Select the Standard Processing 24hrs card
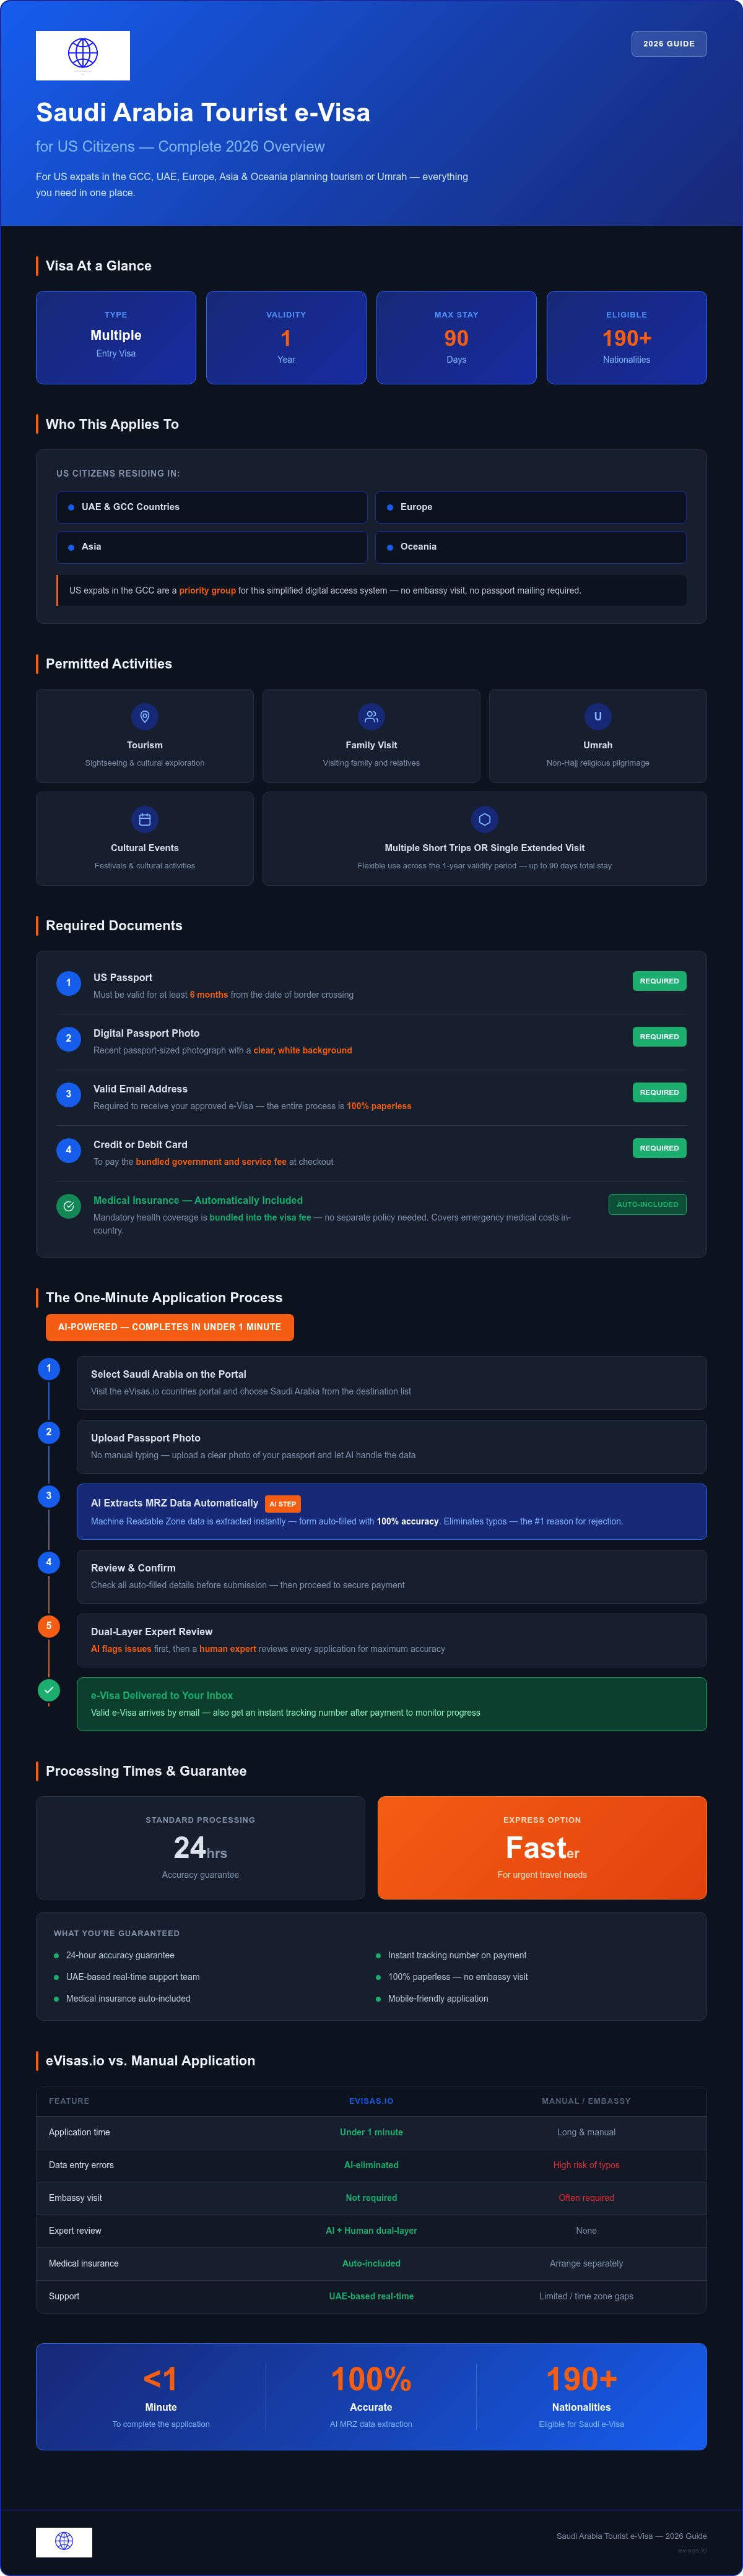 point(200,1847)
